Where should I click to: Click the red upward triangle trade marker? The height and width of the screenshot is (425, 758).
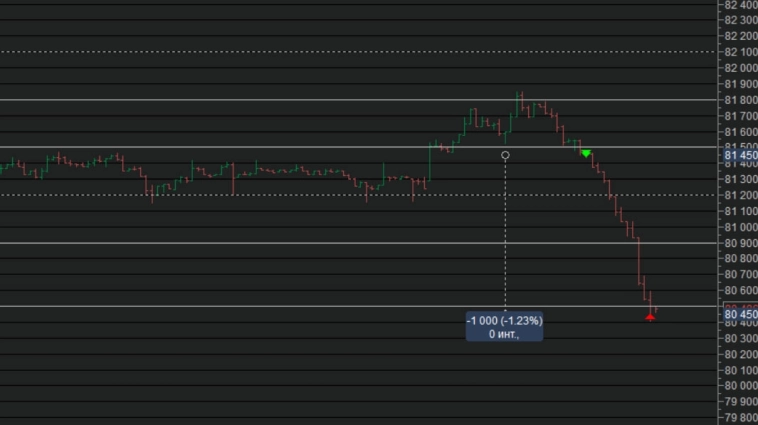click(x=650, y=317)
